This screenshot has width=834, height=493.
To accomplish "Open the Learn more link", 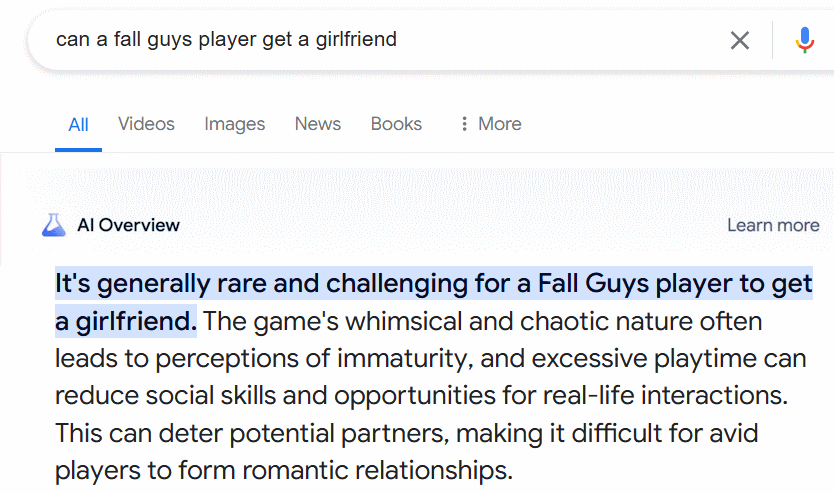I will tap(773, 225).
